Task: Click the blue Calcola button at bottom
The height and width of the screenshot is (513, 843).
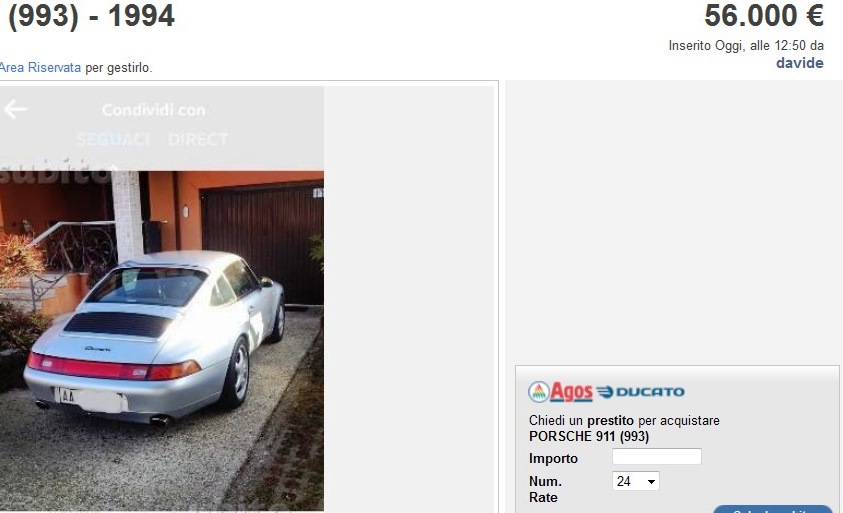Action: [773, 509]
